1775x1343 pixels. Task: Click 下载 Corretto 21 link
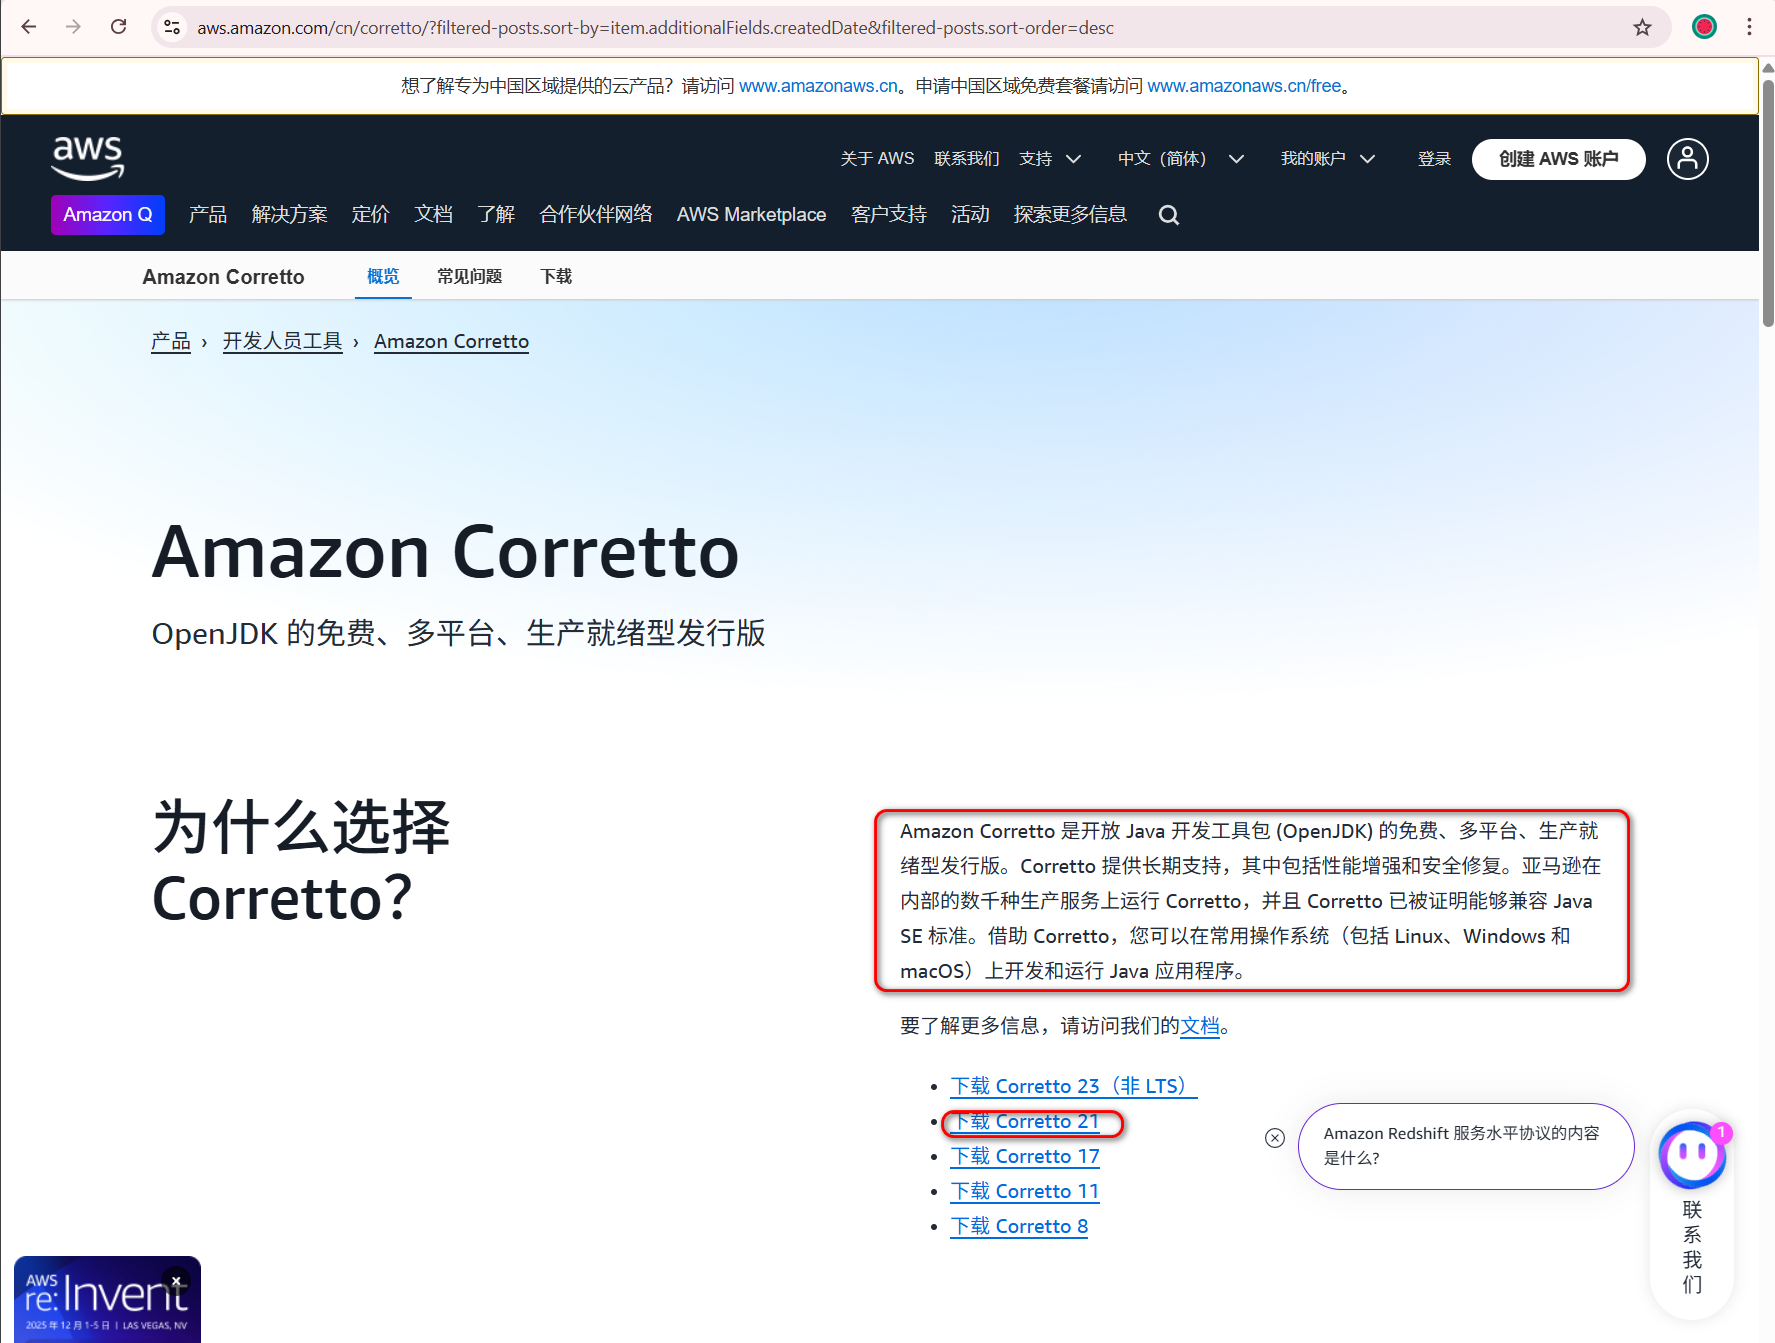[1025, 1121]
